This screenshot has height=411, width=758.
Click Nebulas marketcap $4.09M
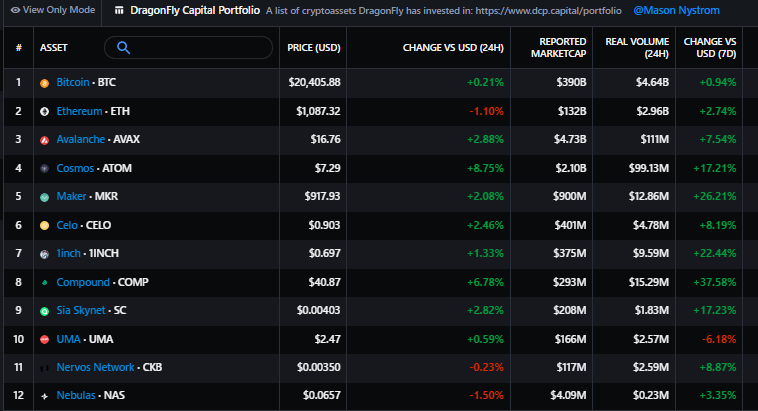click(x=568, y=396)
